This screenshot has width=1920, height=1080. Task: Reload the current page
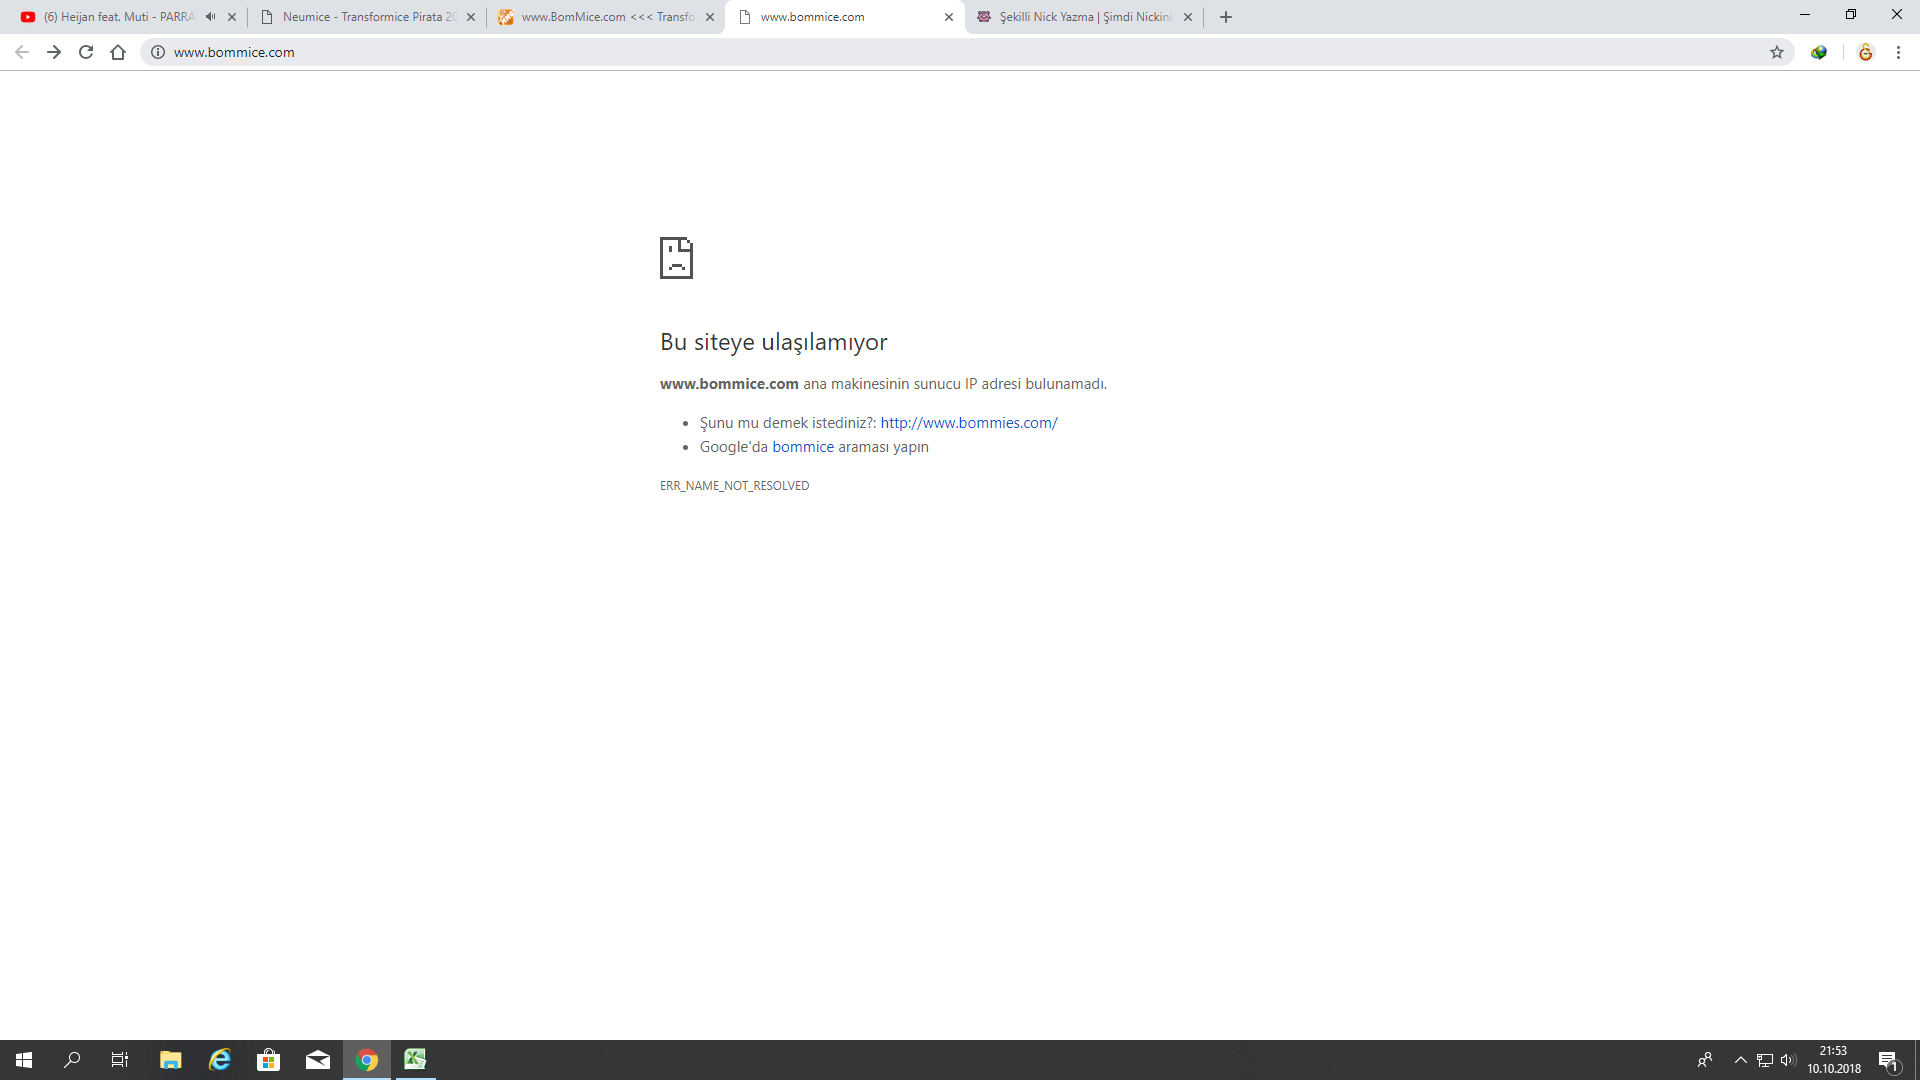86,52
